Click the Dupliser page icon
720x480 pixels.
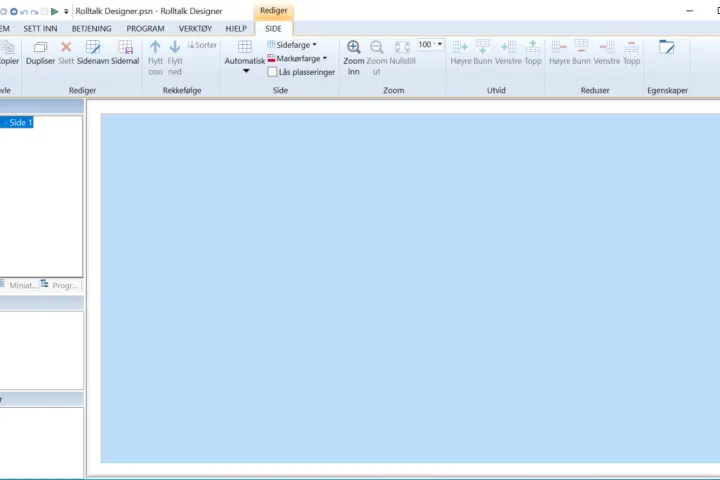[x=40, y=48]
